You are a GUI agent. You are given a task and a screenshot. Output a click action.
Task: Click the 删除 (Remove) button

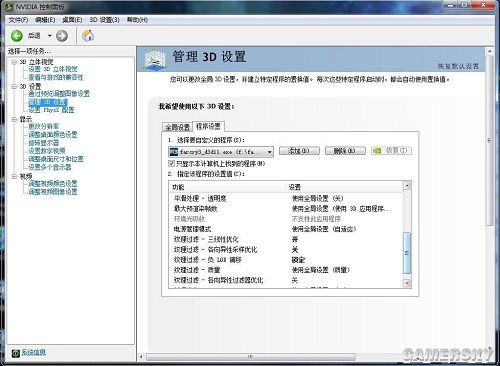[x=345, y=151]
